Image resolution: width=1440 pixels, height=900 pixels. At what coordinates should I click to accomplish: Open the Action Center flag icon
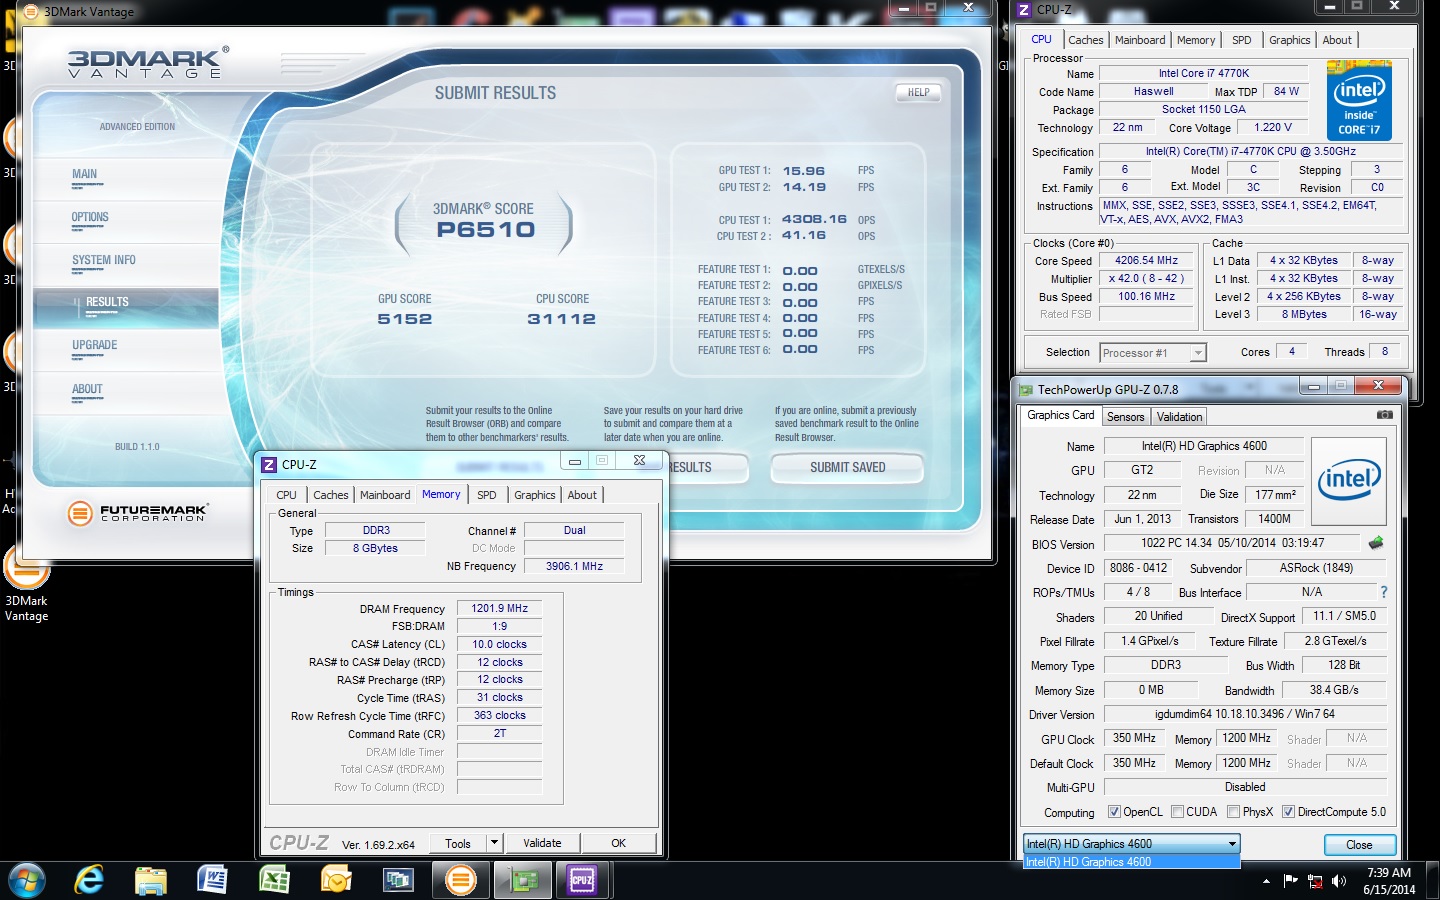1290,881
